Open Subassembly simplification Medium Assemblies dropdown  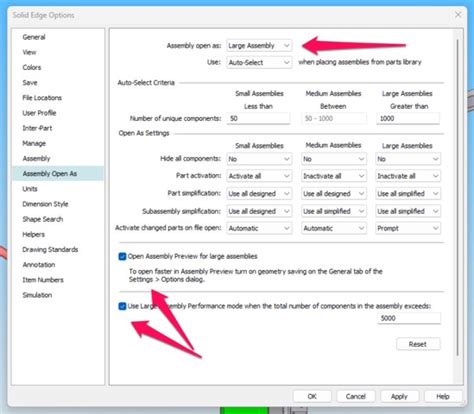point(334,211)
